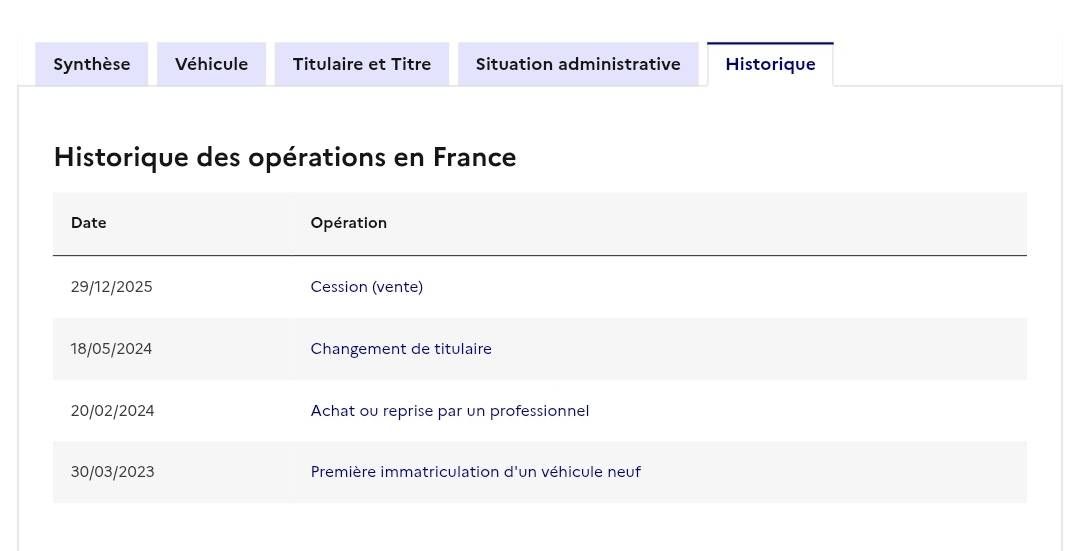Image resolution: width=1079 pixels, height=551 pixels.
Task: Click Première immatriculation d'un véhicule neuf
Action: point(476,472)
